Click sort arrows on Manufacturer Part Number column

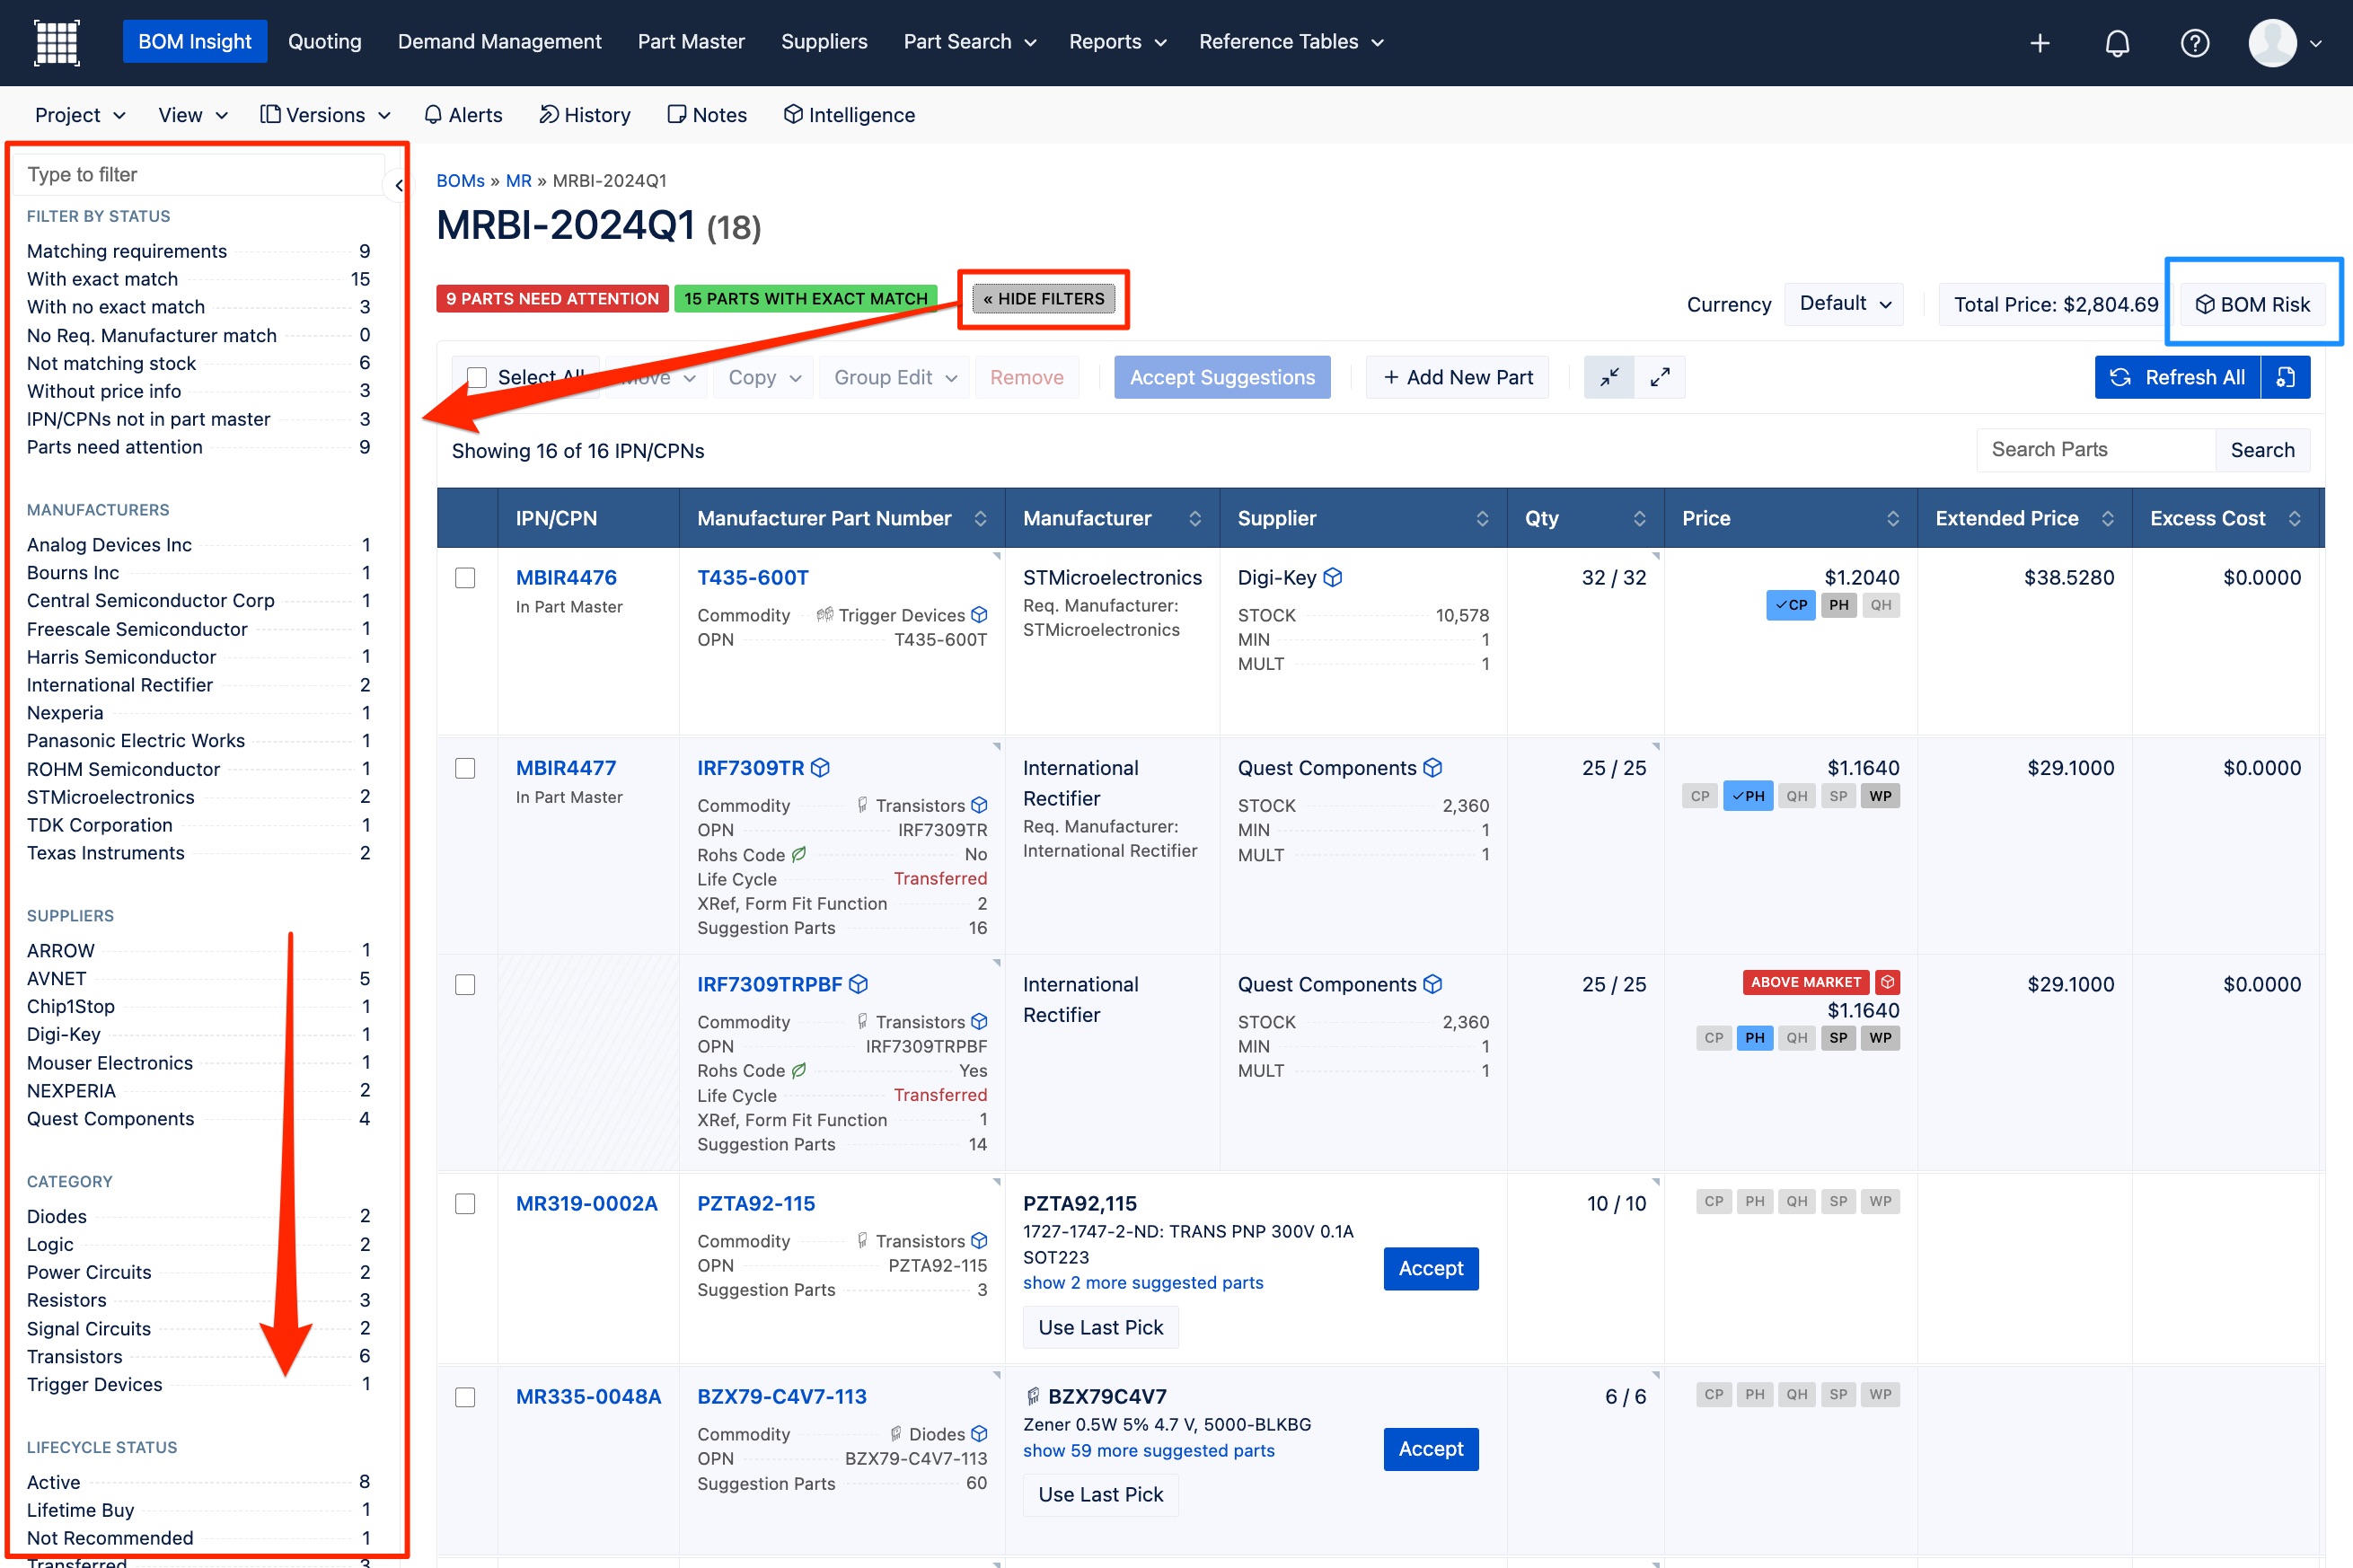[x=980, y=518]
